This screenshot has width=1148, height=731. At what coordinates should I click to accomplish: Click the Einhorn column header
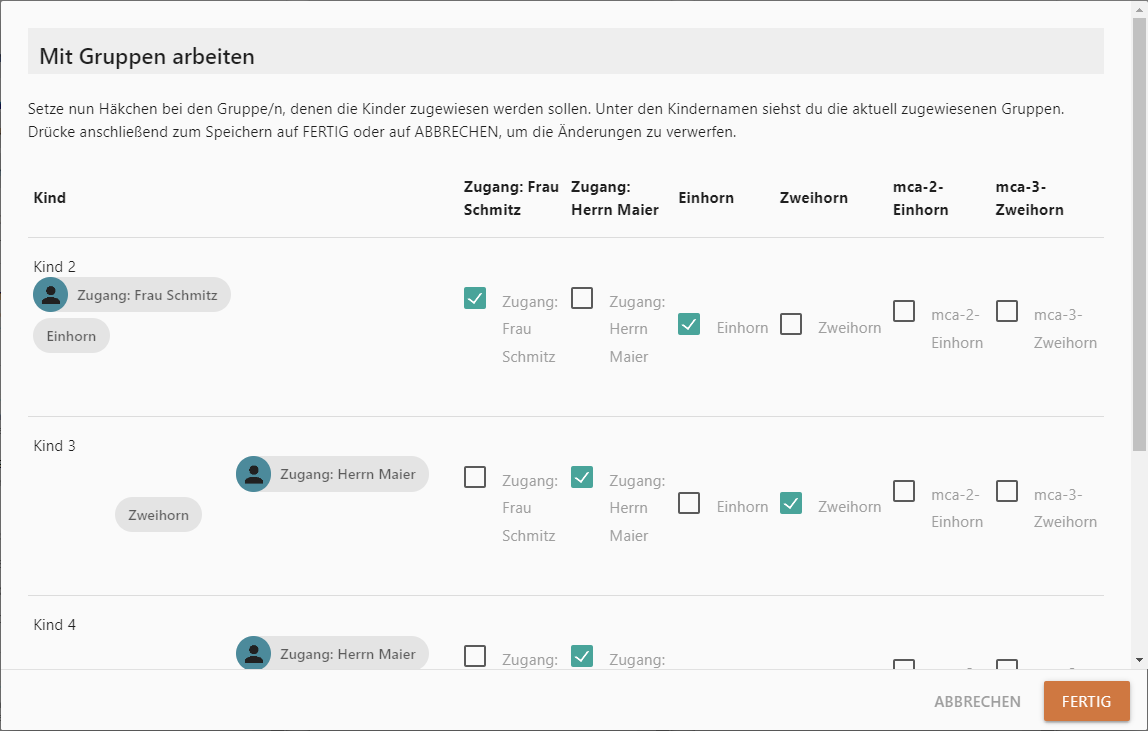pyautogui.click(x=706, y=198)
